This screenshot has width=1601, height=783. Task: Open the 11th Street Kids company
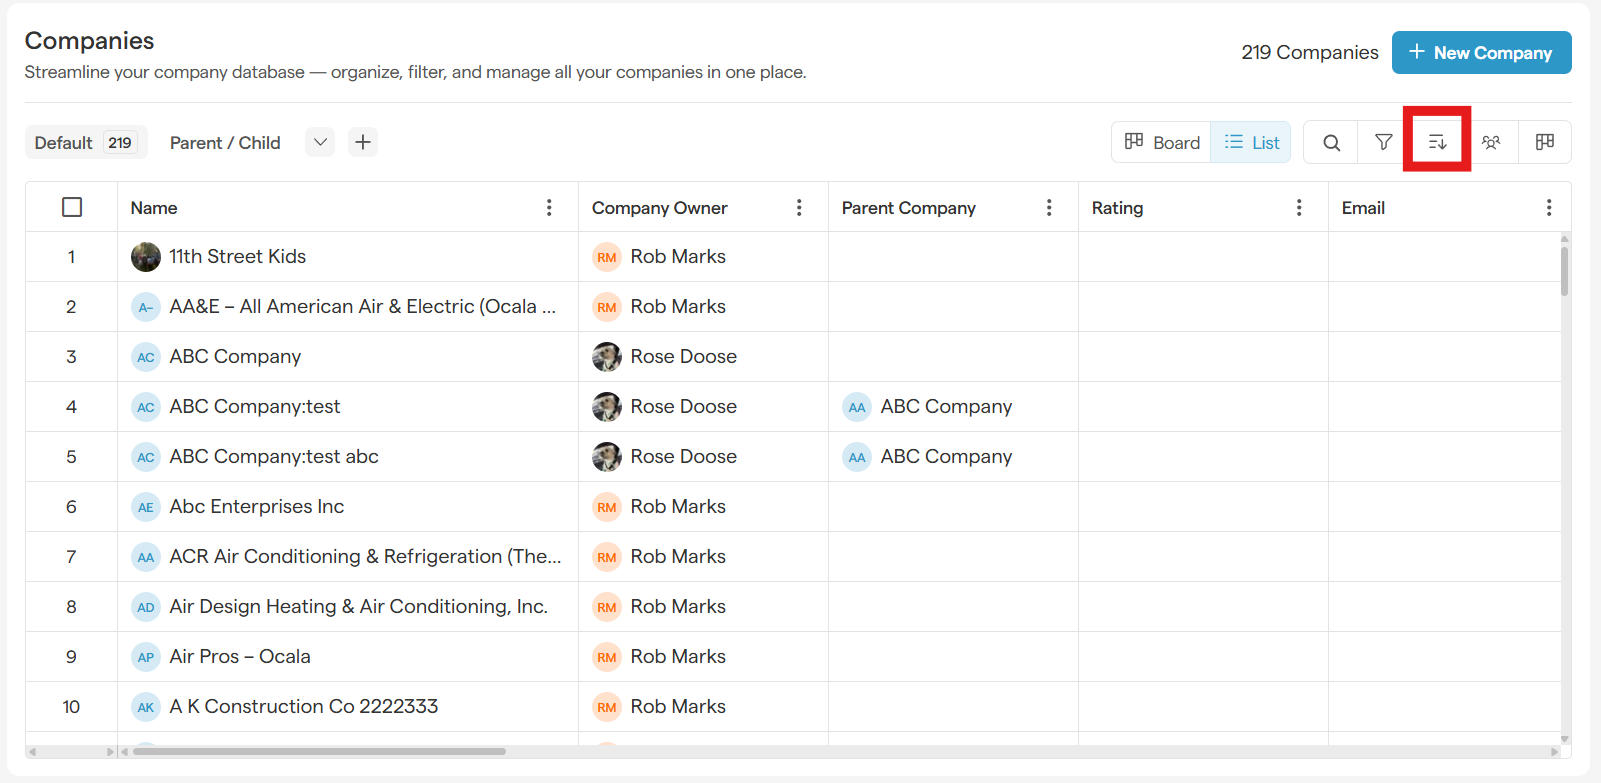[237, 257]
